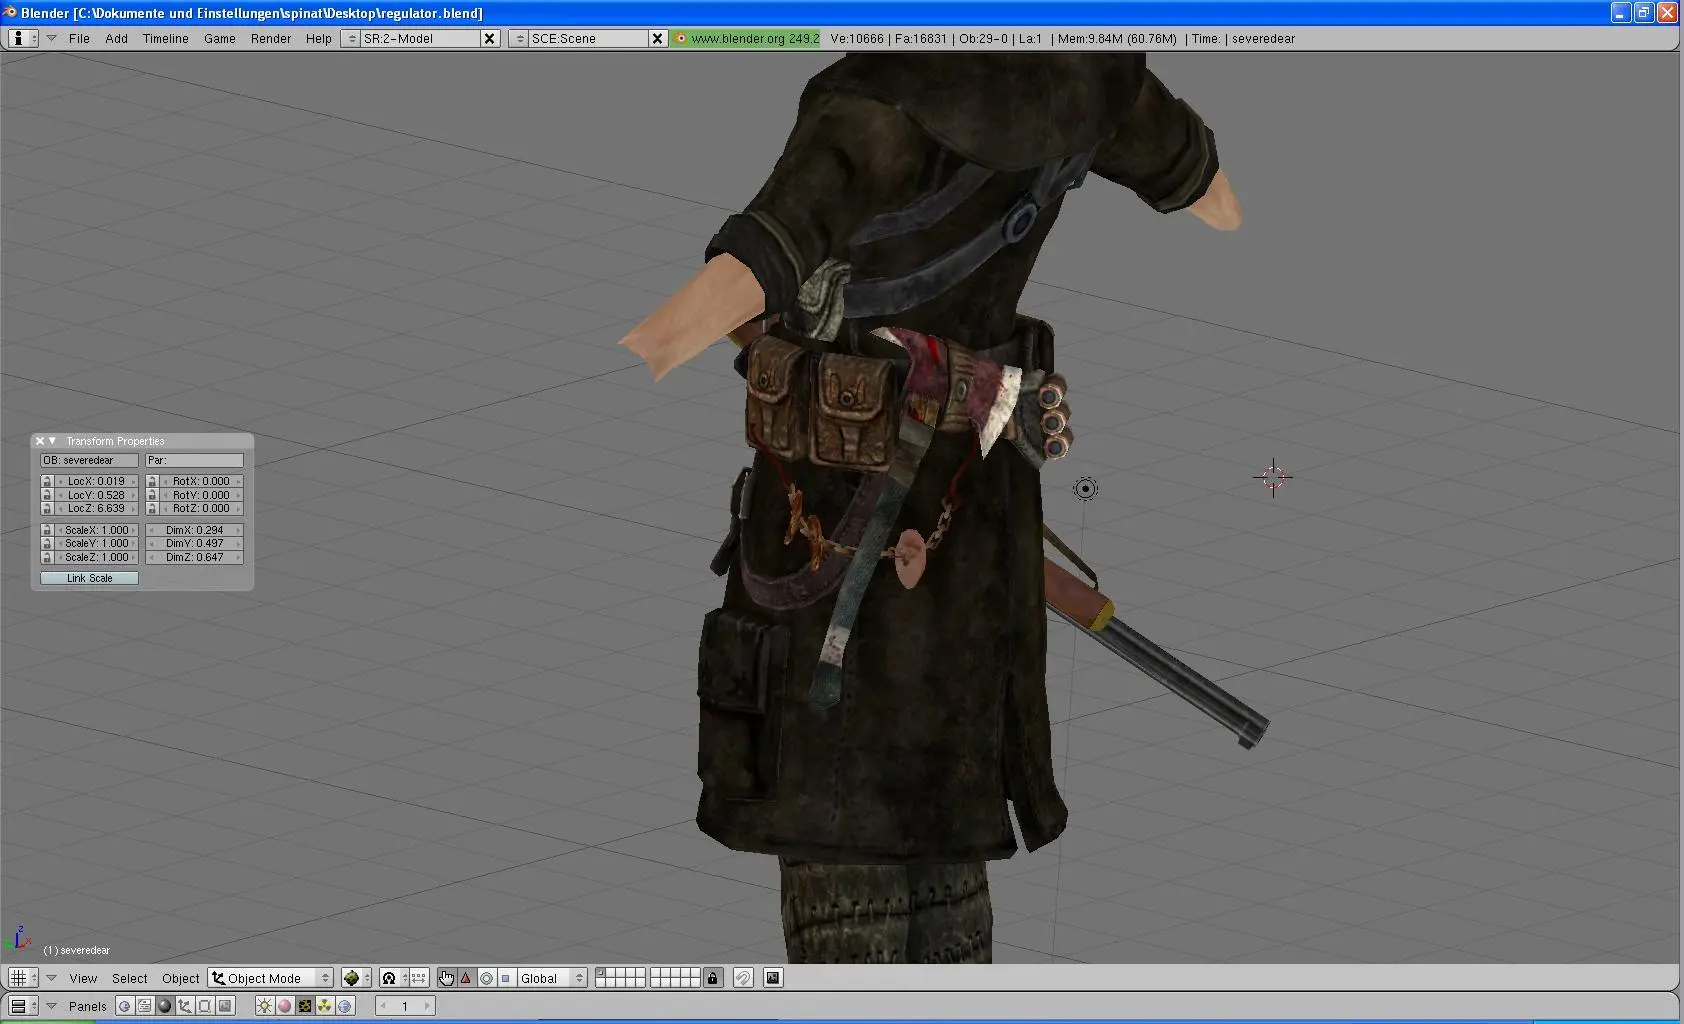Open the Material buttons red sphere icon
Screen dimensions: 1684x1024
tap(284, 1006)
